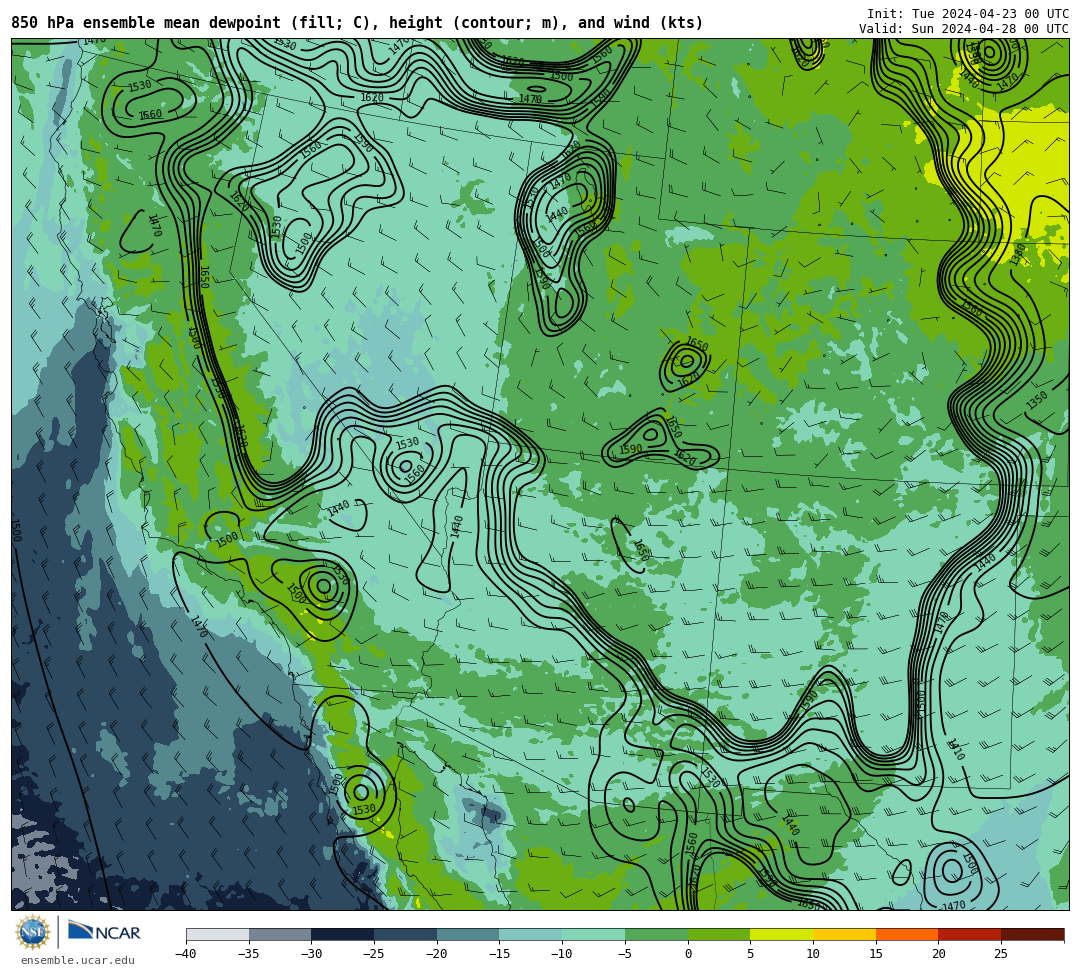The width and height of the screenshot is (1080, 973).
Task: Pick the slate gray -35 to -30 colorbar swatch
Action: [280, 934]
